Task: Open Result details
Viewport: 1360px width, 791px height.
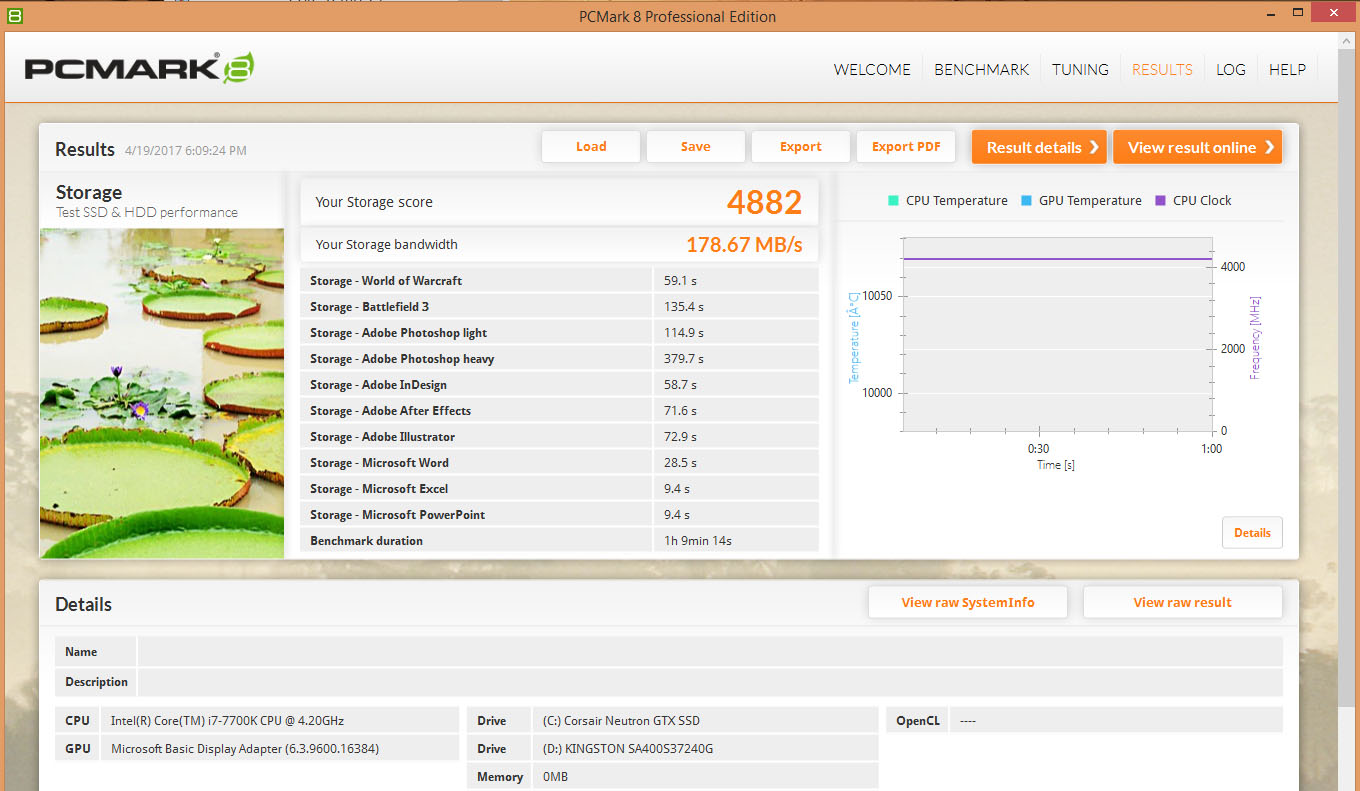Action: (1039, 147)
